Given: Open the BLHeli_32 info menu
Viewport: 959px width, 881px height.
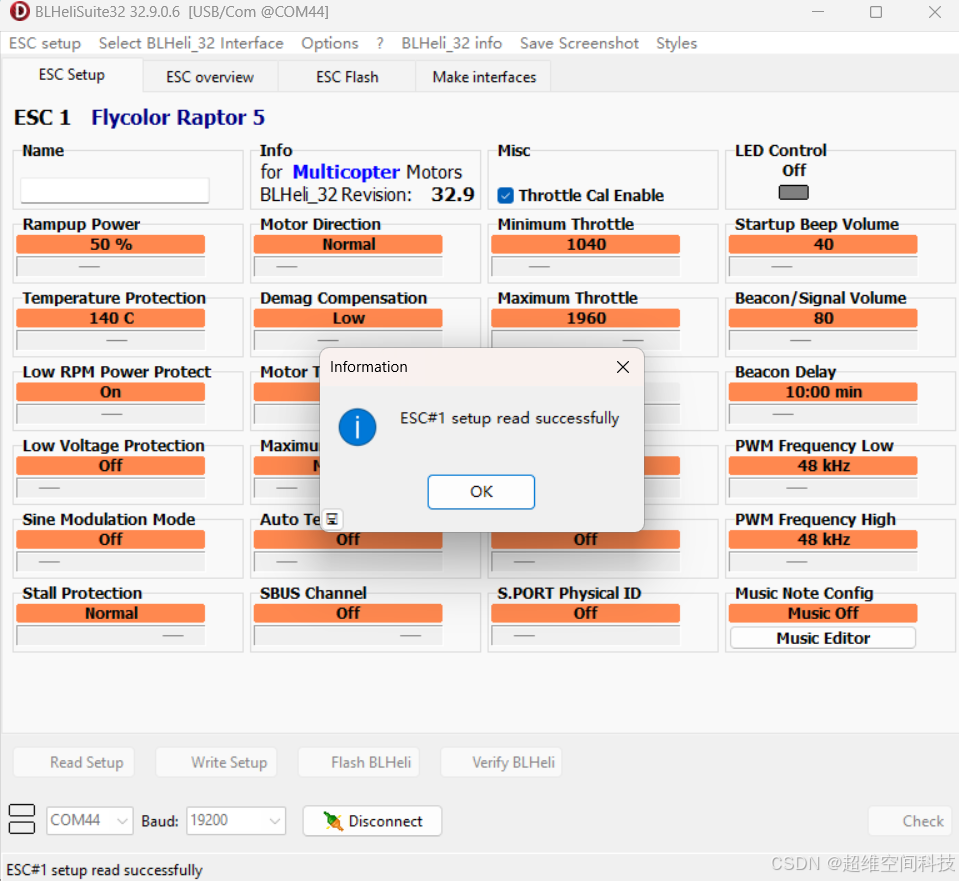Looking at the screenshot, I should click(451, 43).
